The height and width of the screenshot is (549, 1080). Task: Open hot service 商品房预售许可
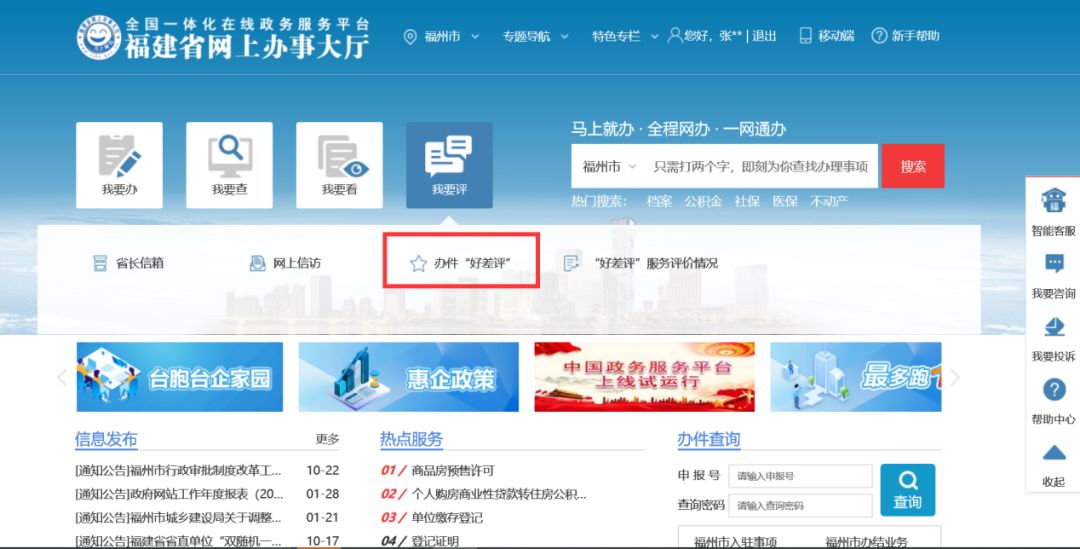click(x=453, y=471)
